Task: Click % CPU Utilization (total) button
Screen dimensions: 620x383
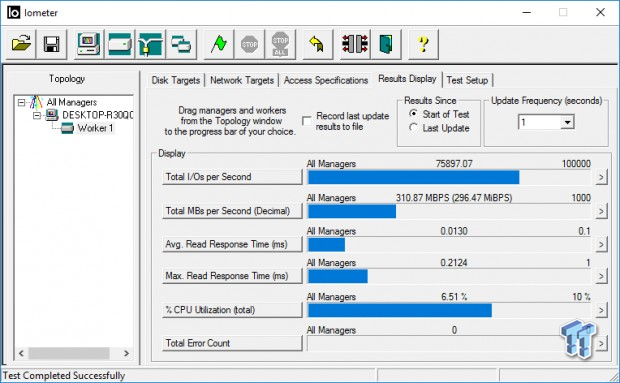Action: pos(232,310)
